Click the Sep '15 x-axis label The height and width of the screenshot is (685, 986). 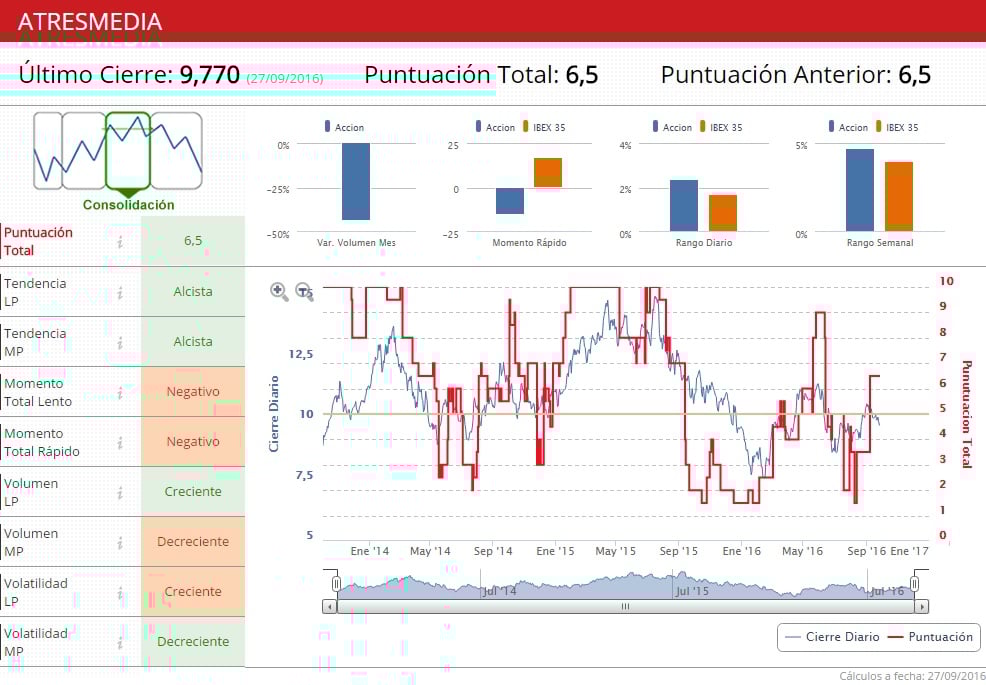click(x=679, y=552)
